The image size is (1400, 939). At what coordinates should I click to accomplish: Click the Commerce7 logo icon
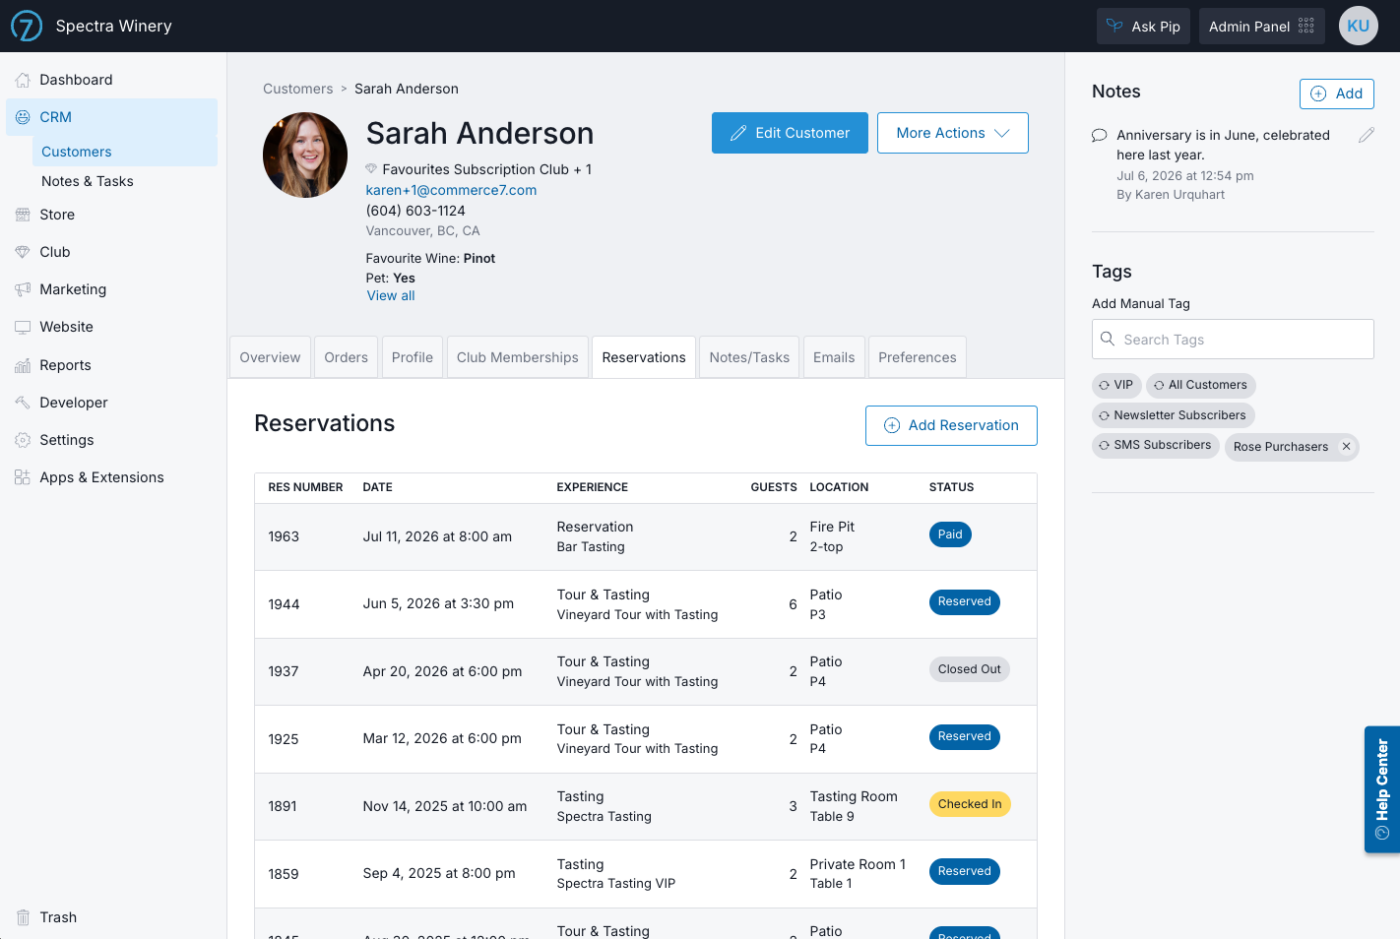(26, 26)
